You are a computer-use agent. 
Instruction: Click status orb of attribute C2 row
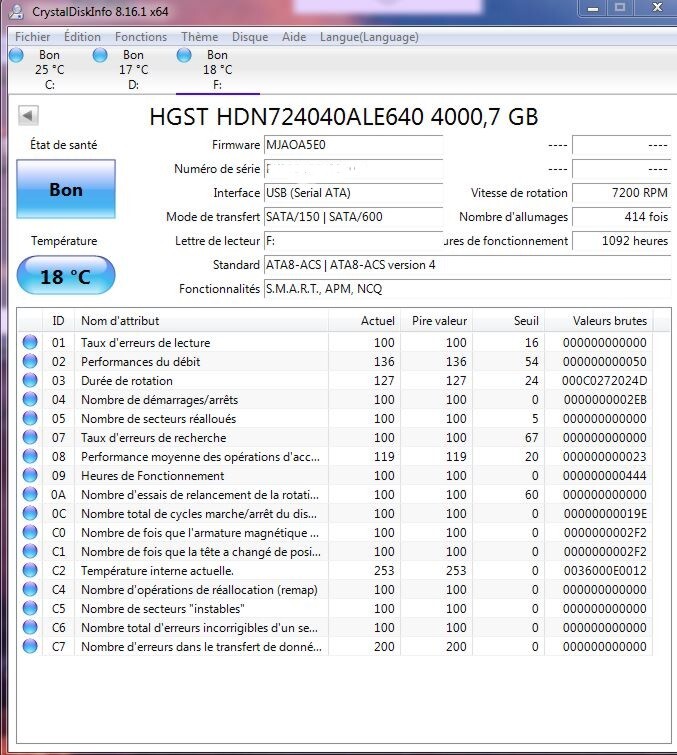[30, 570]
